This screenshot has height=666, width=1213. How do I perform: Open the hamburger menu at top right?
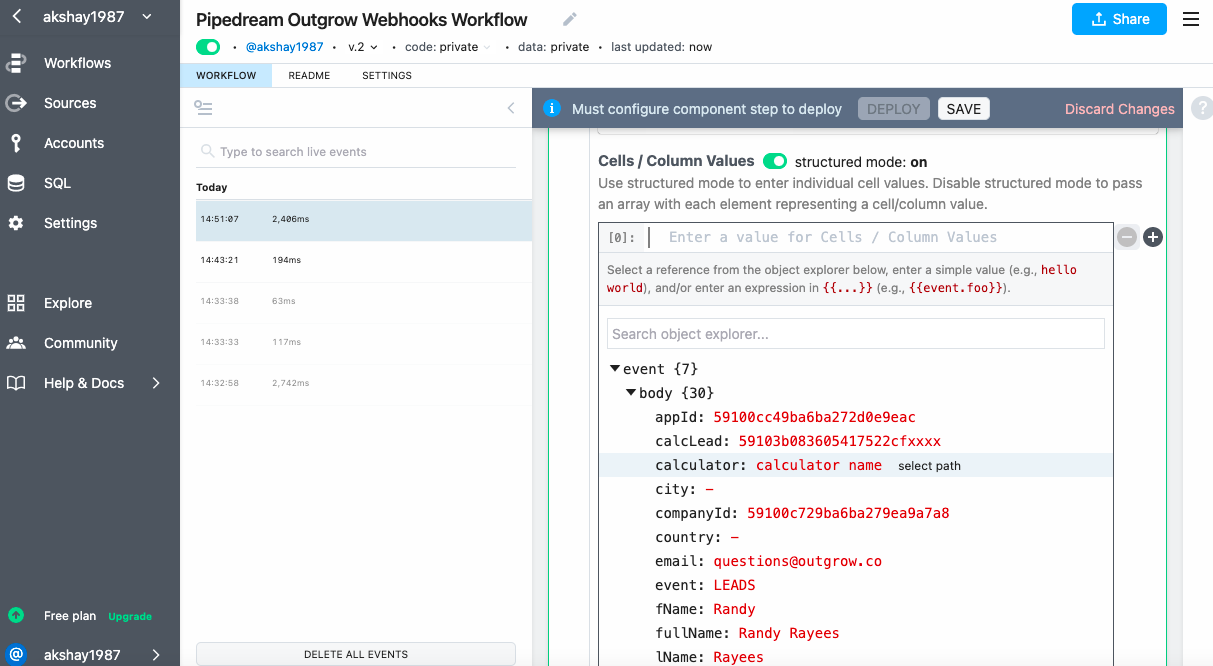click(x=1191, y=19)
